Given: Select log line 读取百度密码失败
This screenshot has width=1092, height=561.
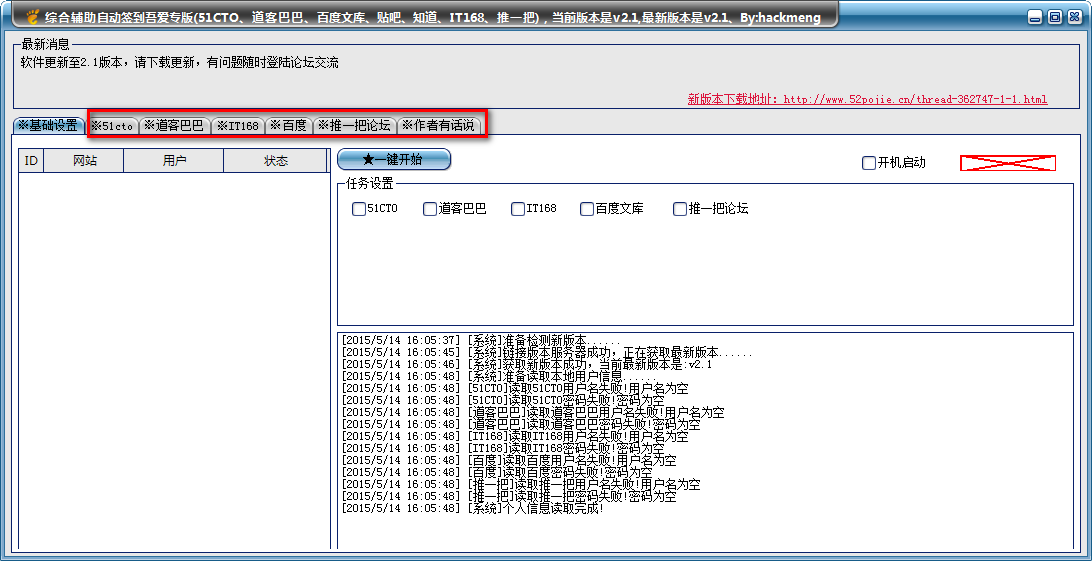Looking at the screenshot, I should [497, 472].
